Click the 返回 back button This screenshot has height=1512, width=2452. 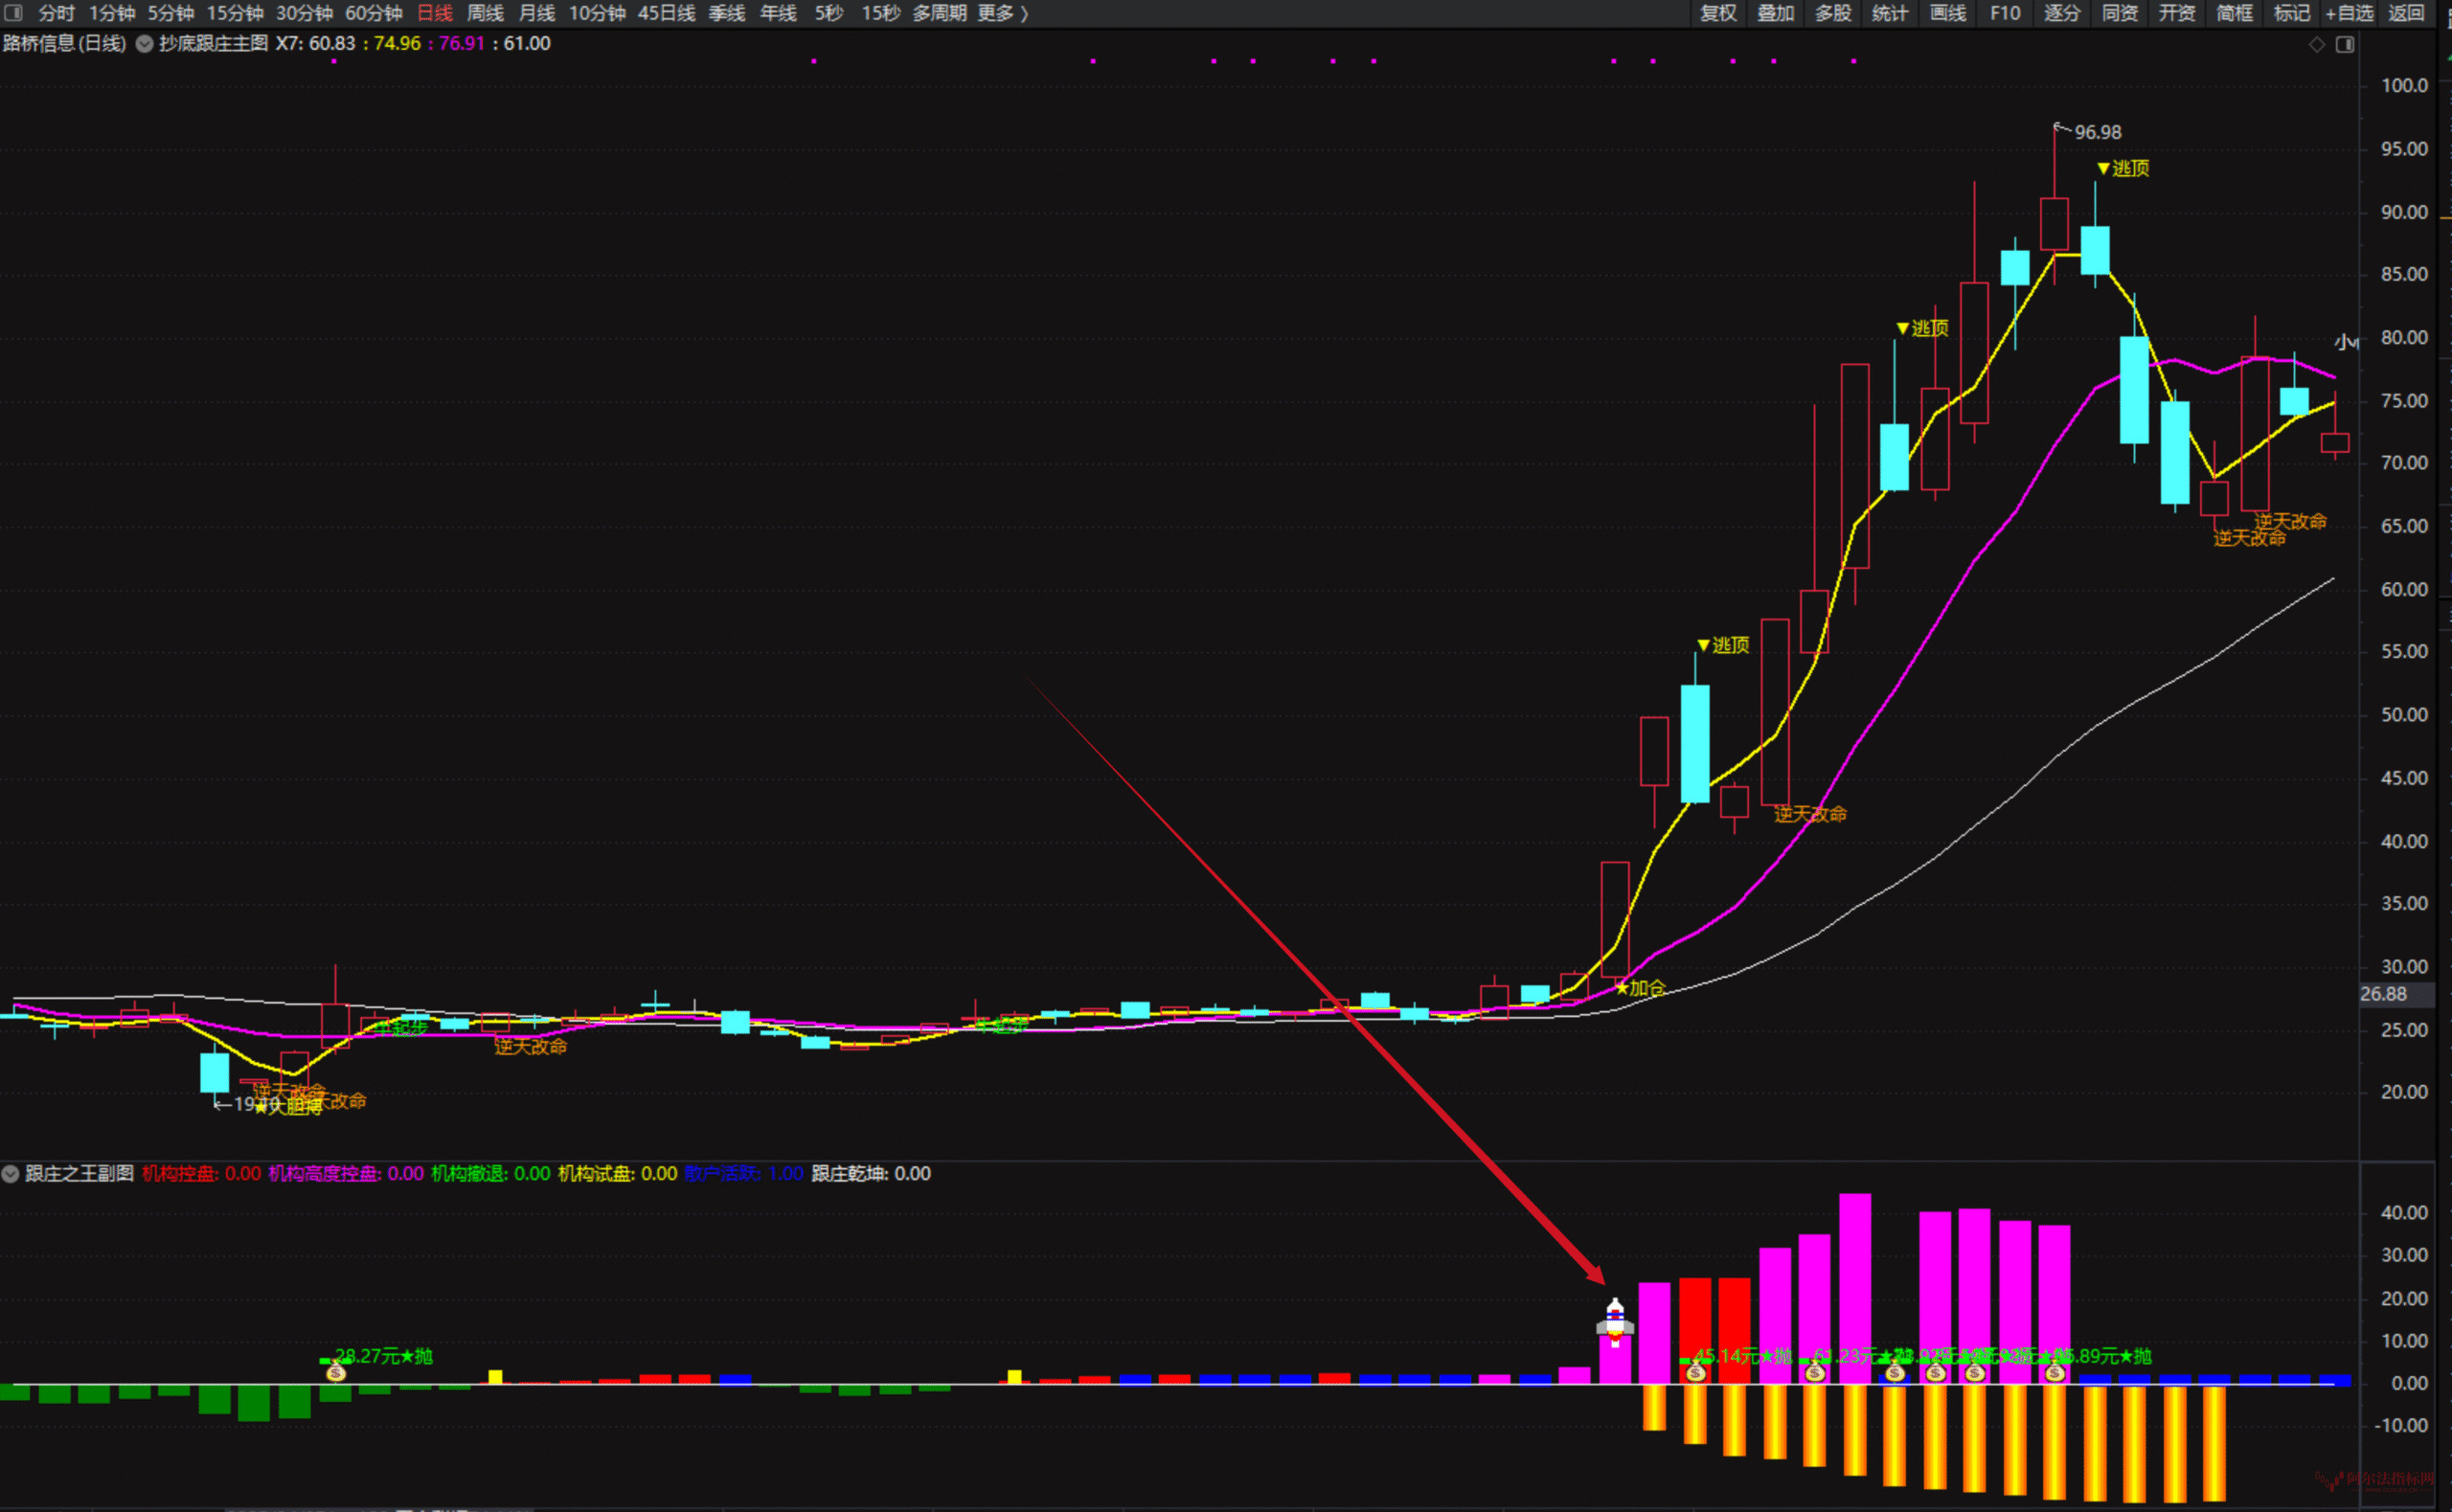tap(2405, 13)
